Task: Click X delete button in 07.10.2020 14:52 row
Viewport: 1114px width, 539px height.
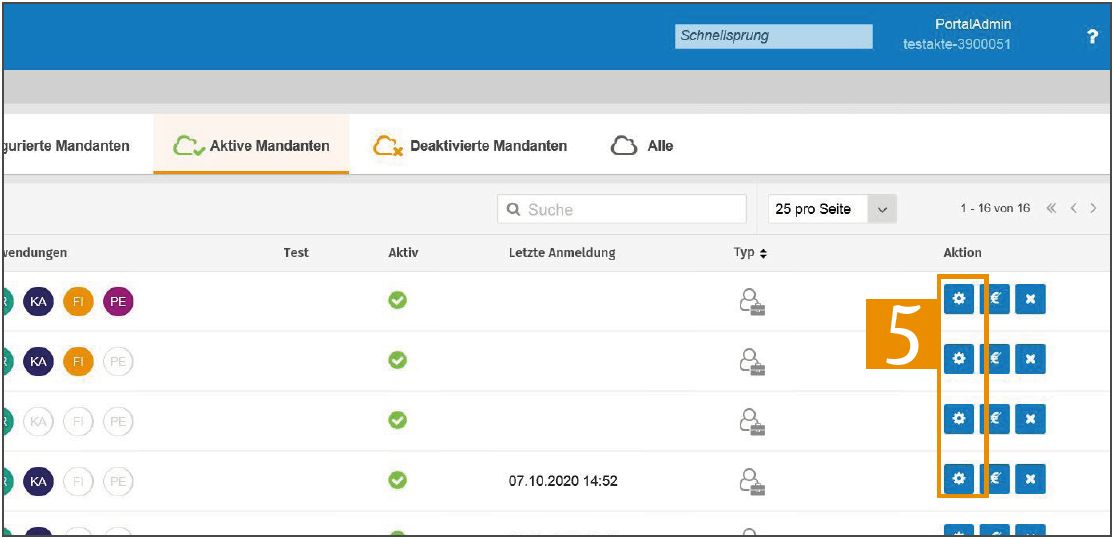Action: click(1030, 480)
